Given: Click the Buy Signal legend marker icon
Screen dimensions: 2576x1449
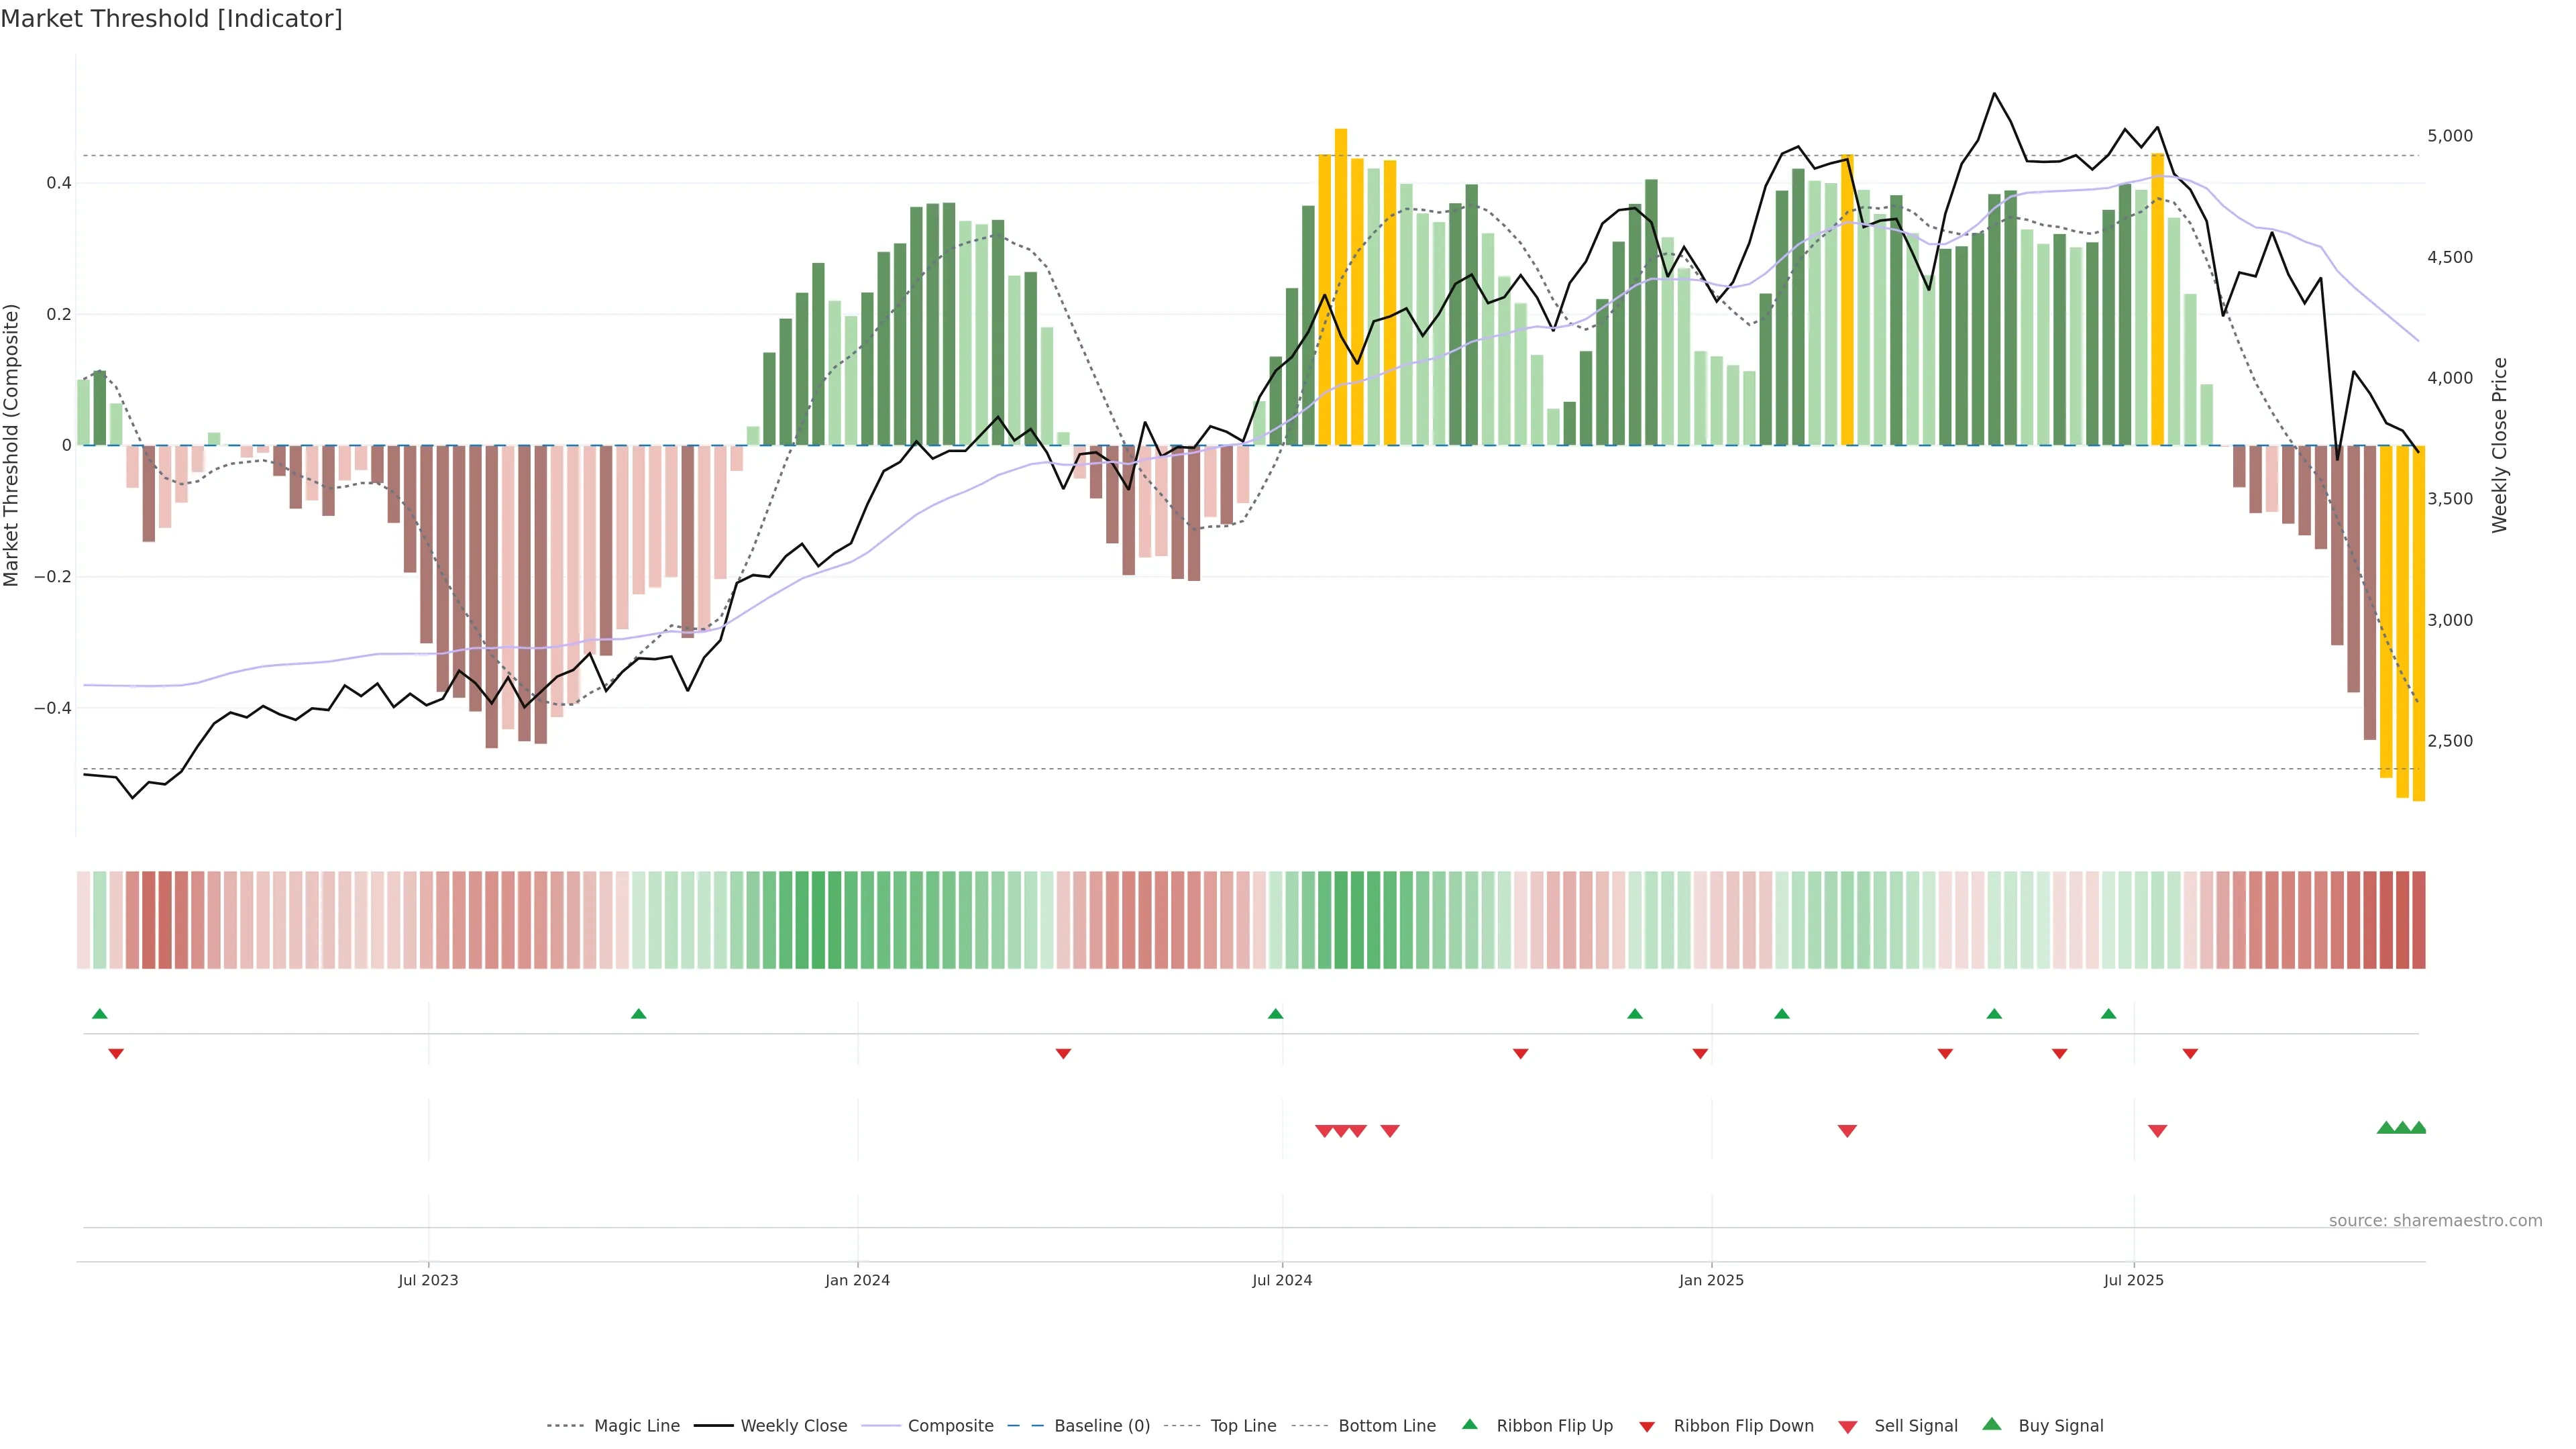Looking at the screenshot, I should 1991,1424.
